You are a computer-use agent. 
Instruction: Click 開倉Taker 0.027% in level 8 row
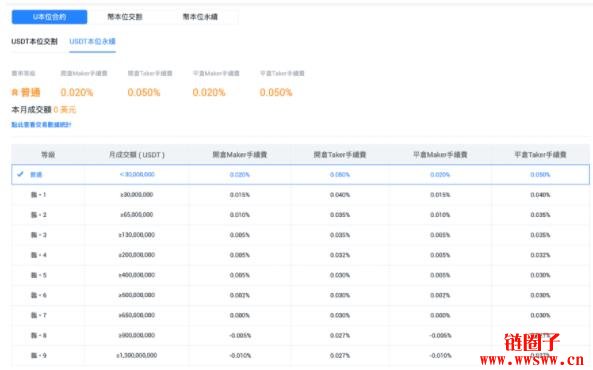tap(340, 336)
